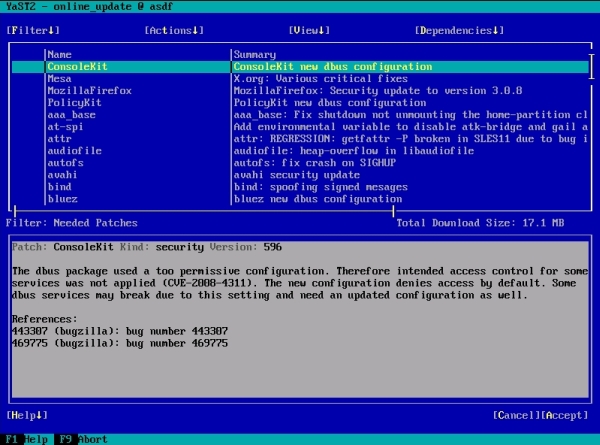Screen dimensions: 600x445
Task: Click summary 'MozillaFirefox: Security update to version 3.0.8'
Action: tap(378, 91)
